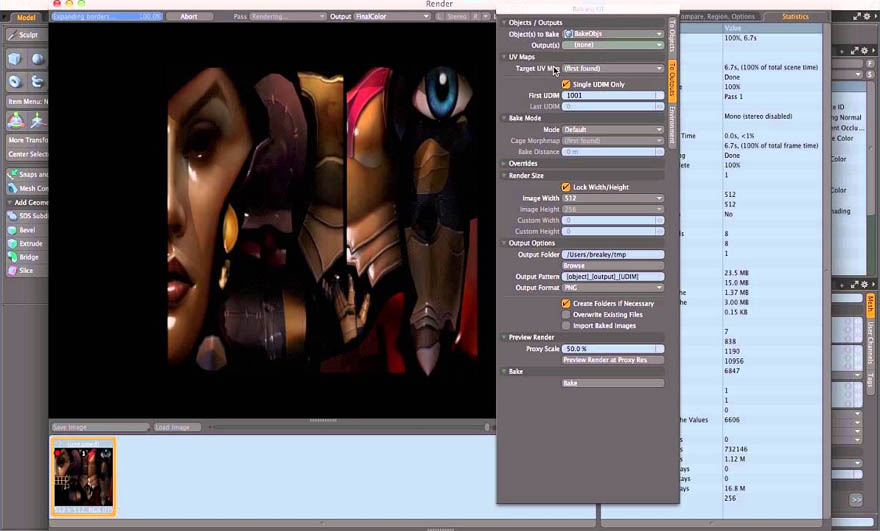This screenshot has width=880, height=531.
Task: Click the First UDIM field
Action: pos(613,95)
